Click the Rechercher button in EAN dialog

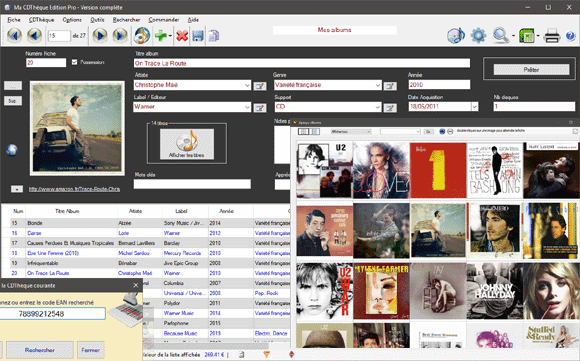[x=40, y=350]
